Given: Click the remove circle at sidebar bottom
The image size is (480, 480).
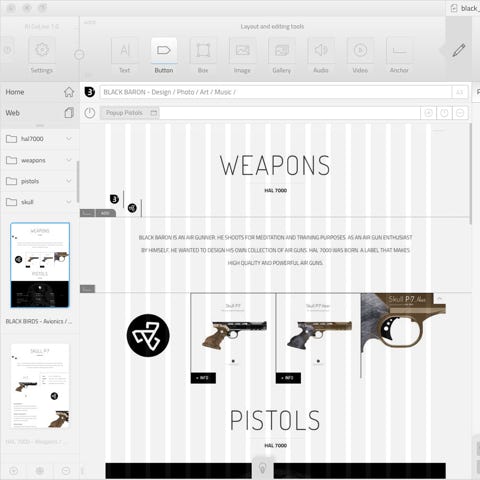Looking at the screenshot, I should click(x=66, y=471).
